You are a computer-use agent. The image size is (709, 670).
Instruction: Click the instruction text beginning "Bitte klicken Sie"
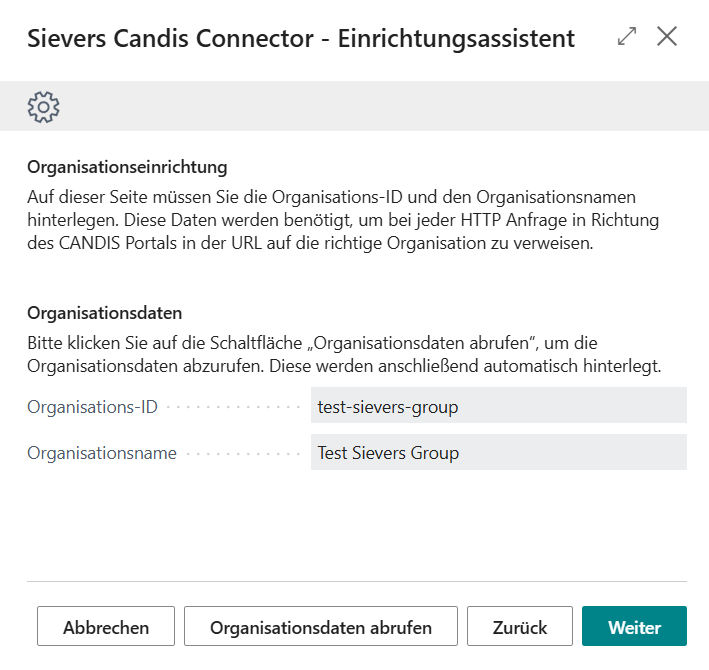coord(345,354)
